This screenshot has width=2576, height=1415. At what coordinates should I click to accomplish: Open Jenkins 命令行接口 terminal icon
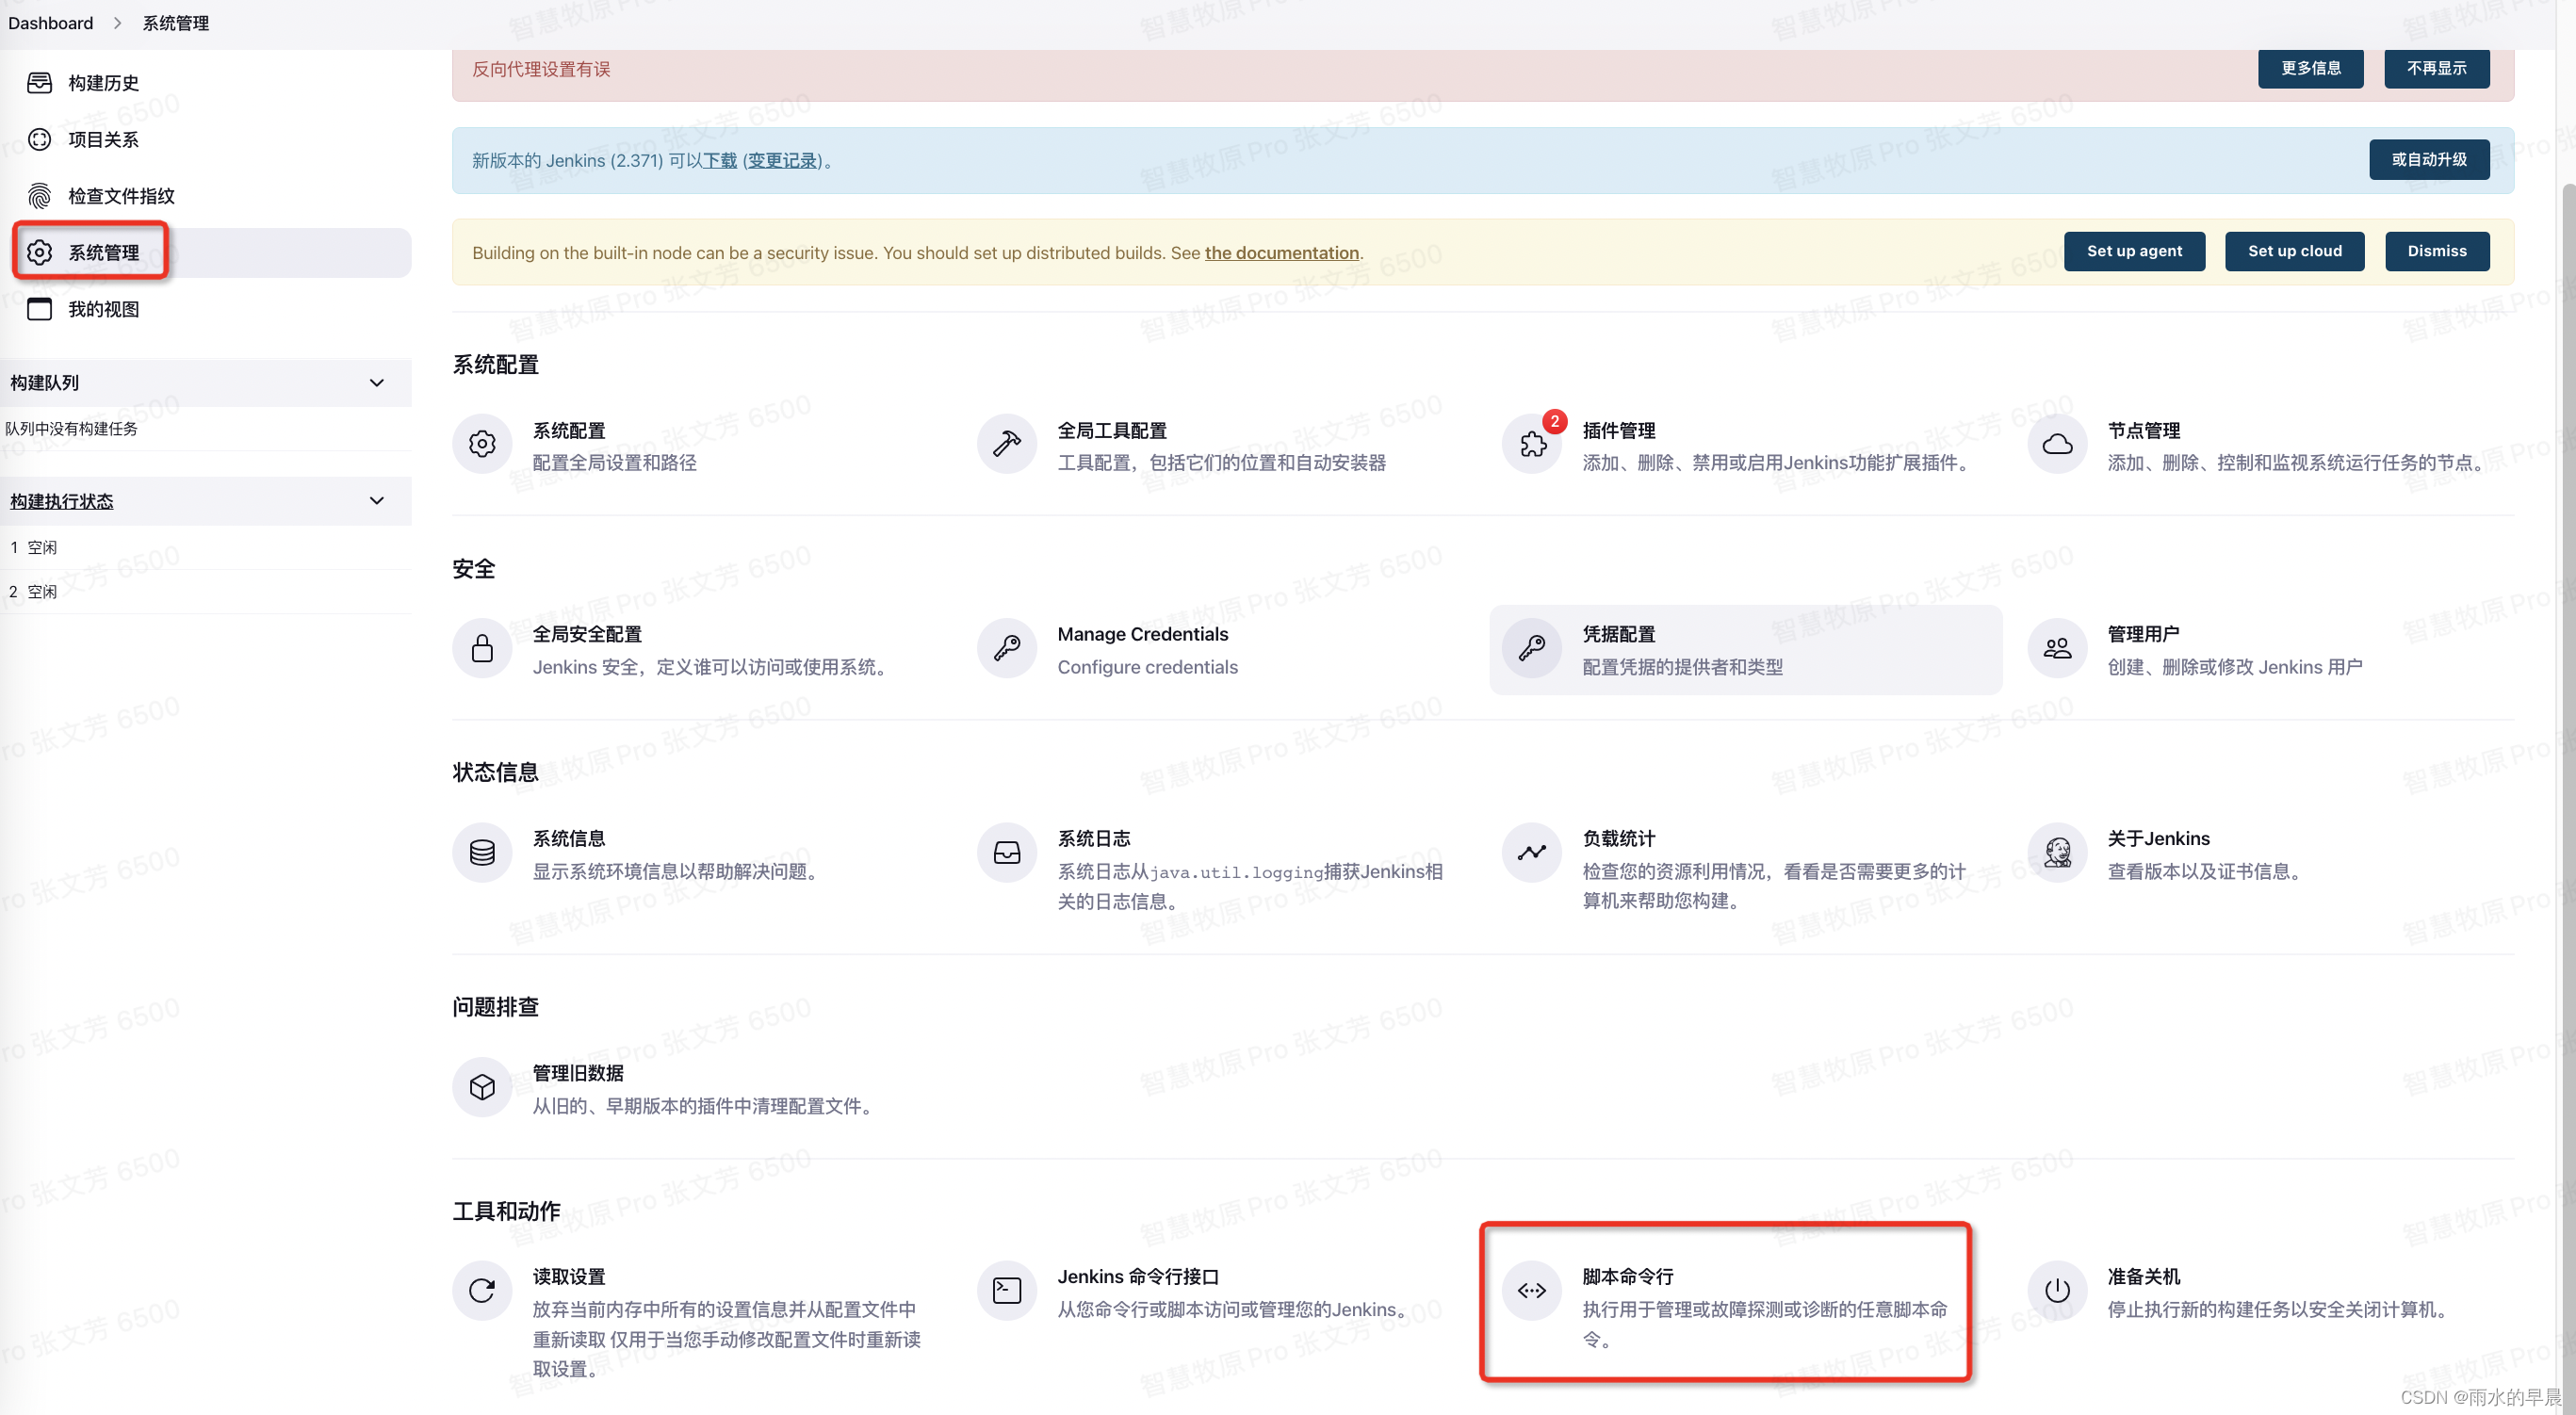point(1006,1290)
